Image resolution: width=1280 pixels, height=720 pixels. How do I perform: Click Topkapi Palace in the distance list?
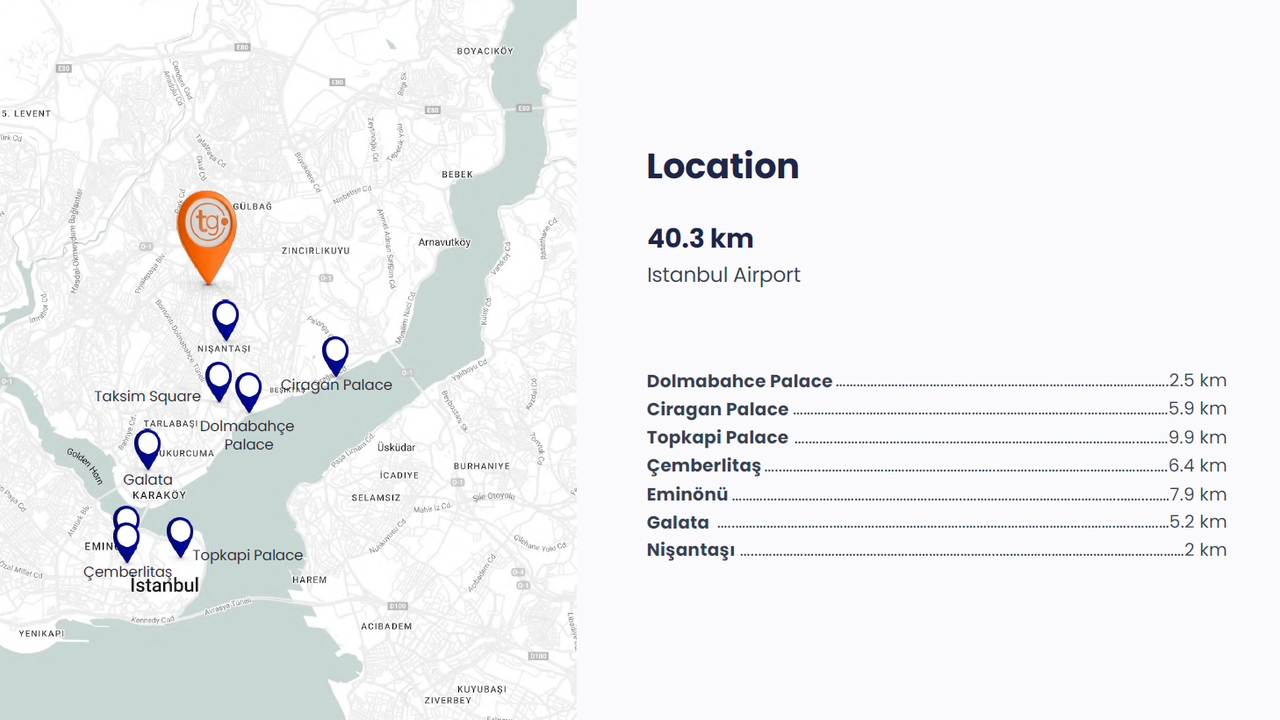pos(717,437)
